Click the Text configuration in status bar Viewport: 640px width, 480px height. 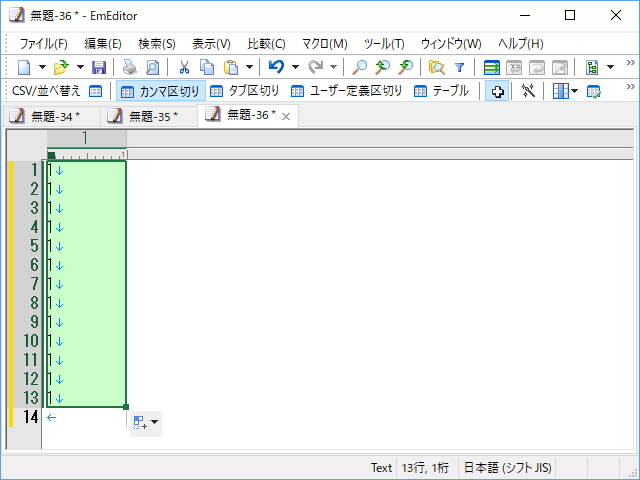coord(381,467)
